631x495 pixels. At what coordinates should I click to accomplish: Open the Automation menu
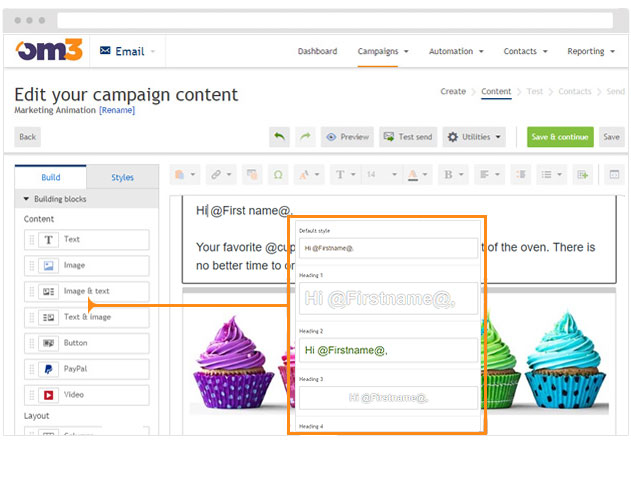(x=456, y=51)
